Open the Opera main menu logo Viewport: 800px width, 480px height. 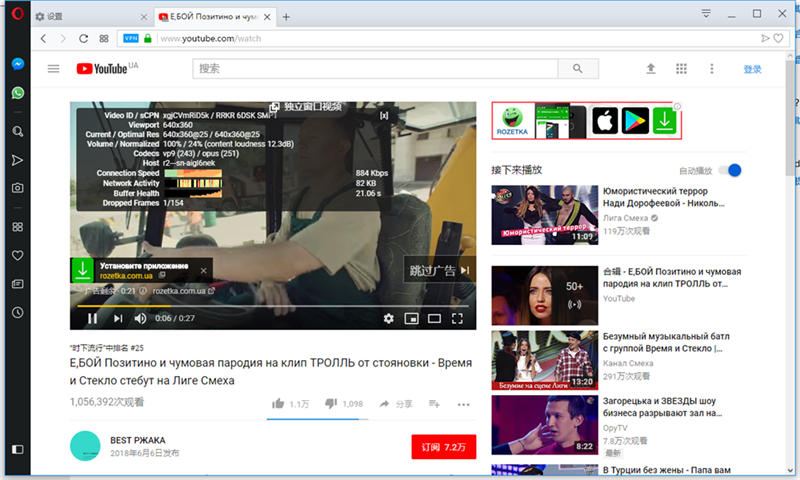pyautogui.click(x=17, y=13)
